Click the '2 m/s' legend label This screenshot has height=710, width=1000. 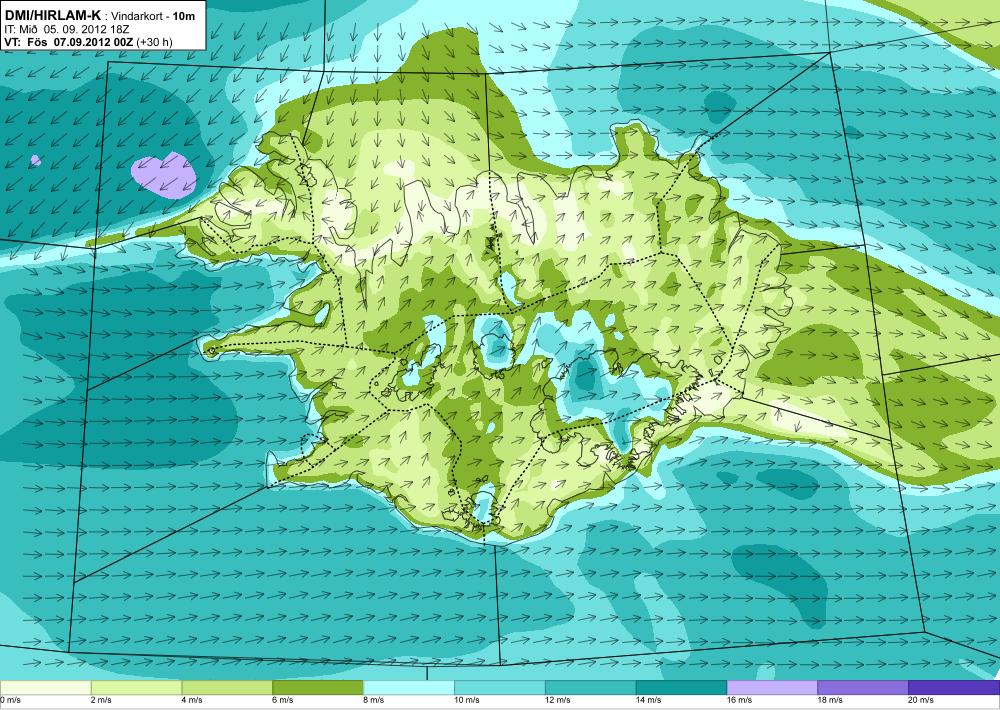tap(102, 700)
